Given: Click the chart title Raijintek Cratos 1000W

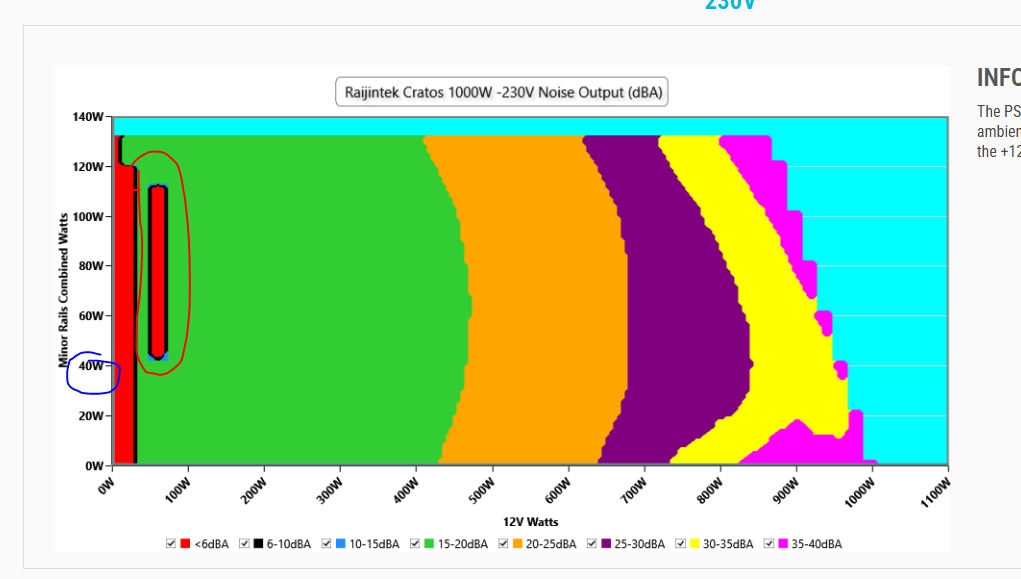Looking at the screenshot, I should (x=501, y=92).
